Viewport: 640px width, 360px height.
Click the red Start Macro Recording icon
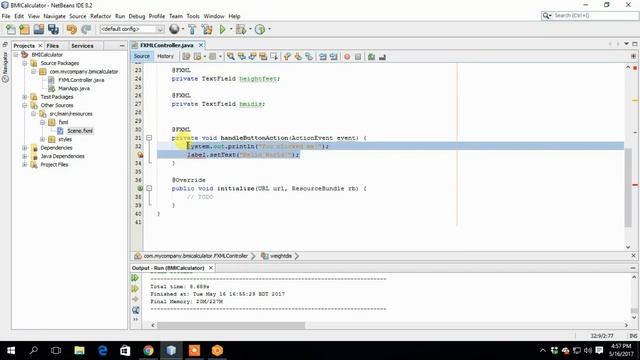347,57
